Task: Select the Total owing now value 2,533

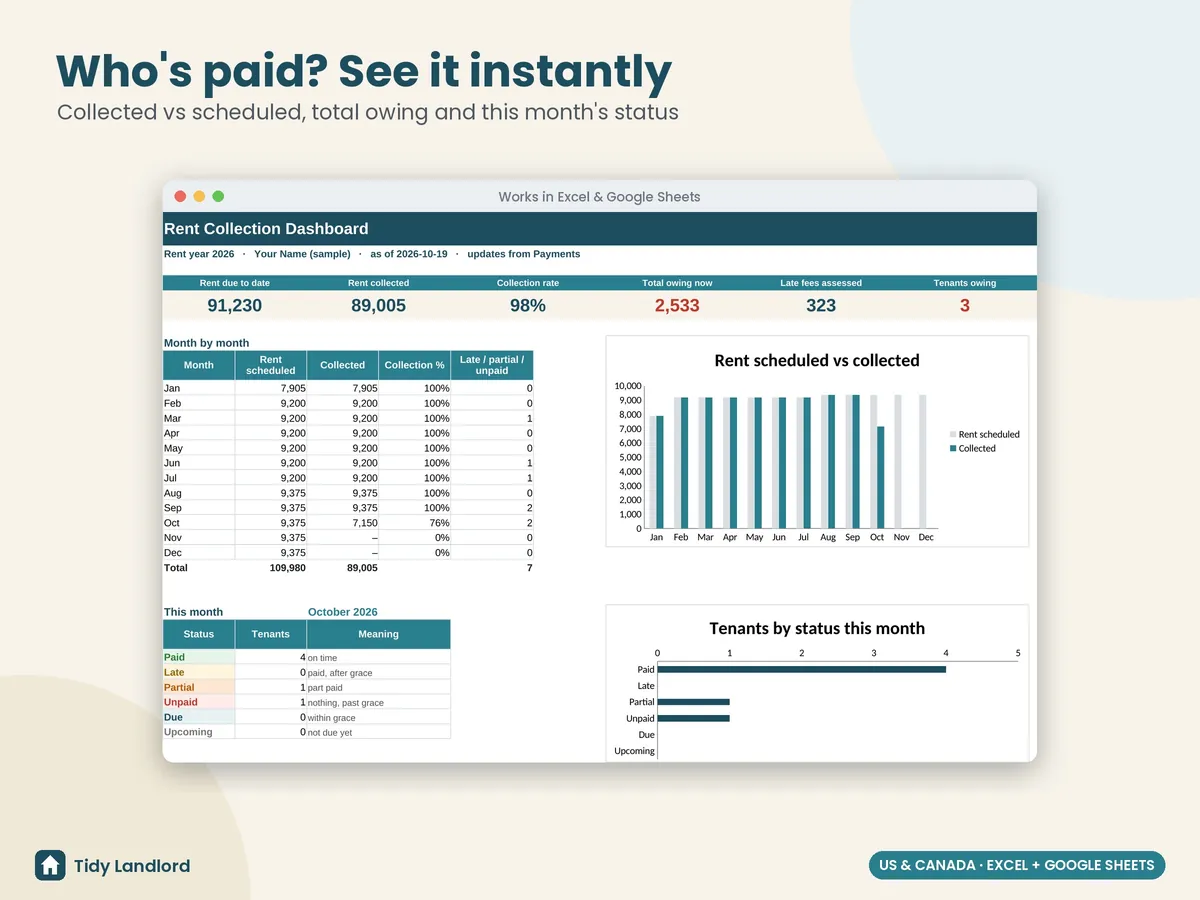Action: click(677, 306)
